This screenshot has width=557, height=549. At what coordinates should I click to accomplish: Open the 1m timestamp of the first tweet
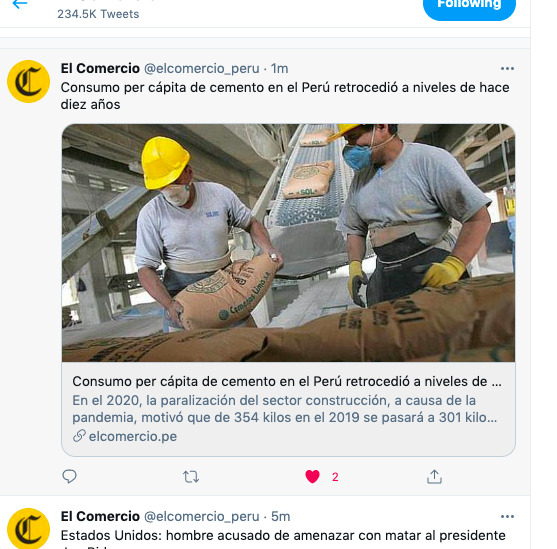(280, 69)
